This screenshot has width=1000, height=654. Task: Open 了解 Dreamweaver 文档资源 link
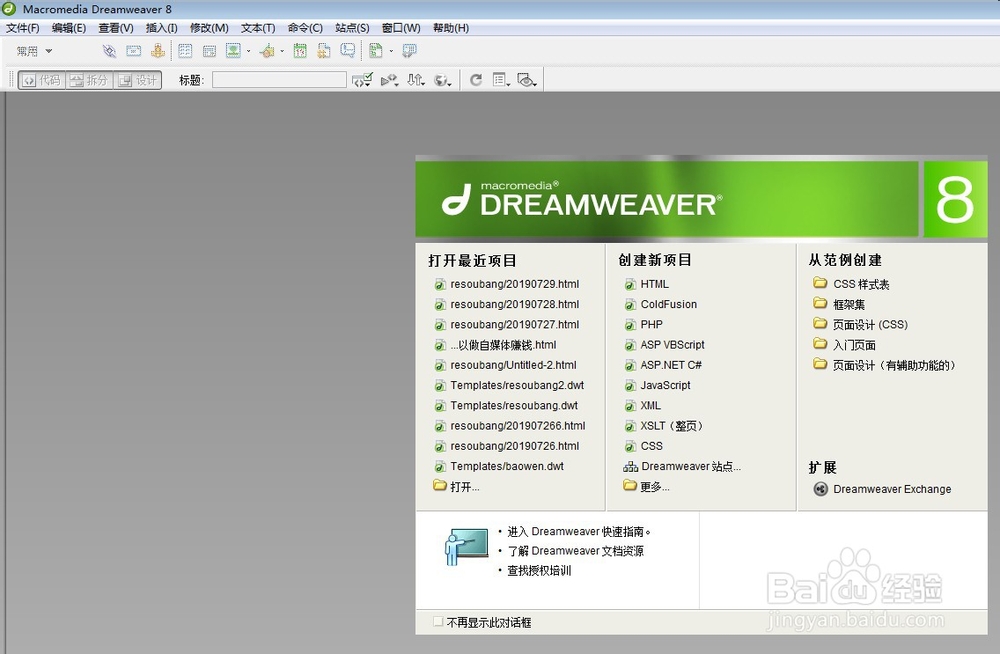pyautogui.click(x=575, y=551)
